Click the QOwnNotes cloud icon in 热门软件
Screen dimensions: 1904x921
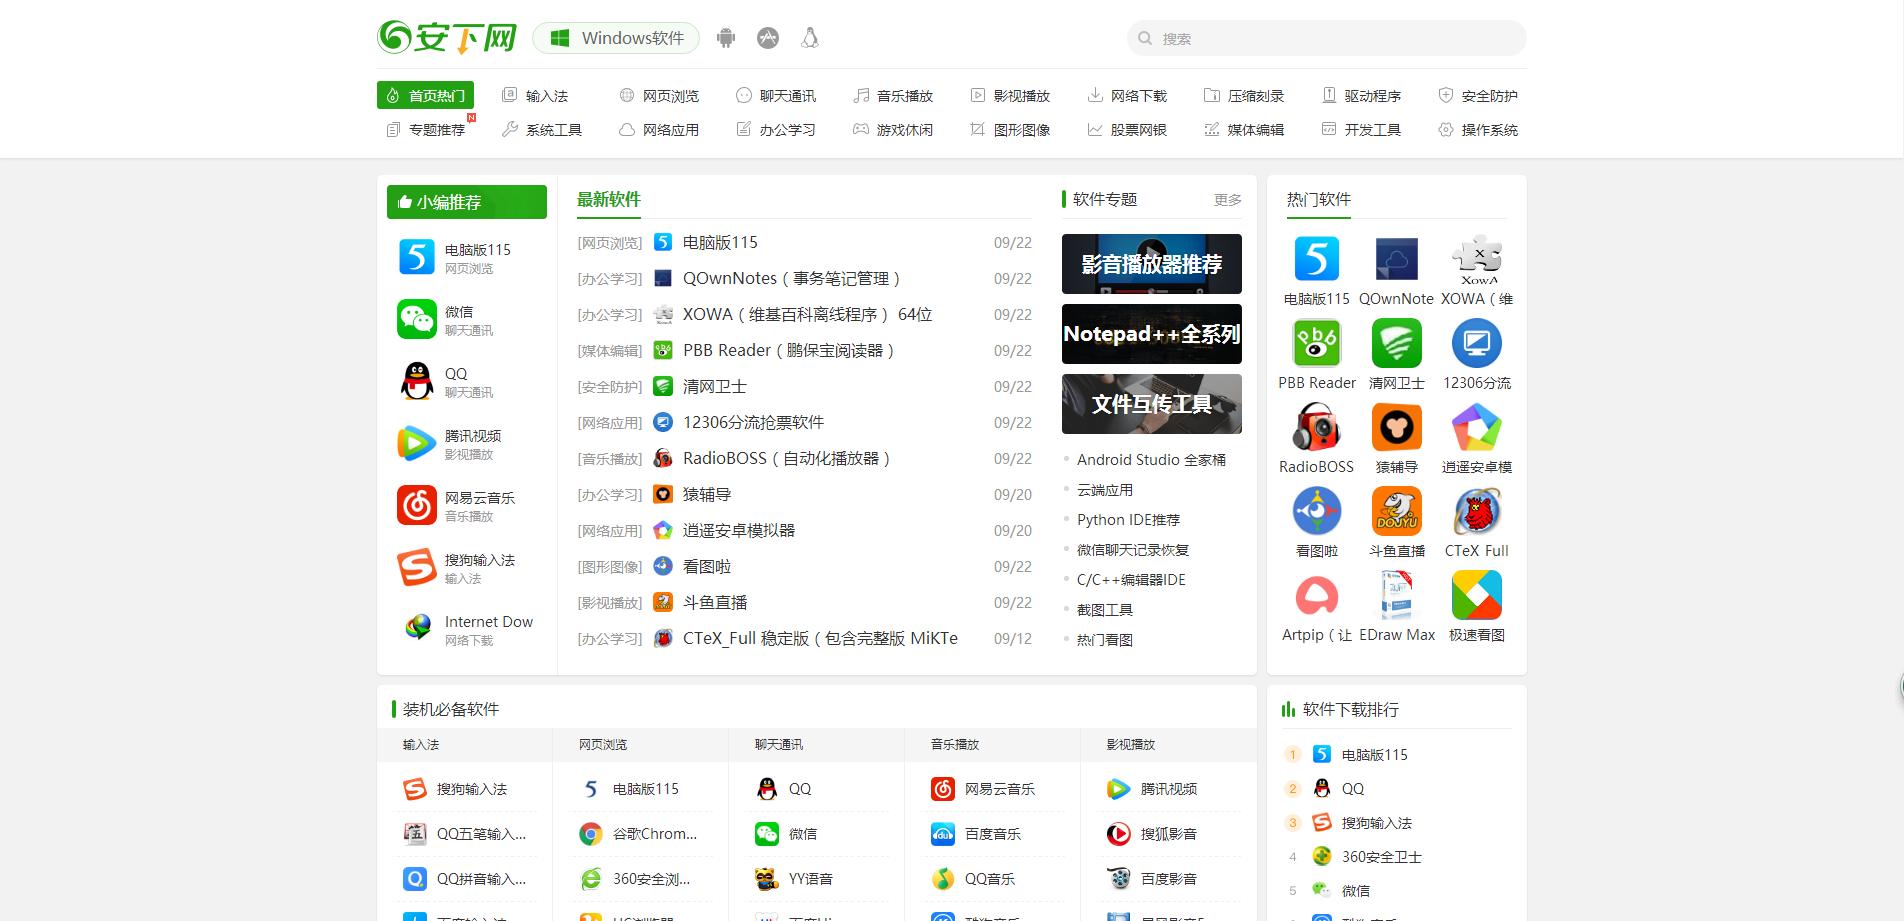[1396, 257]
